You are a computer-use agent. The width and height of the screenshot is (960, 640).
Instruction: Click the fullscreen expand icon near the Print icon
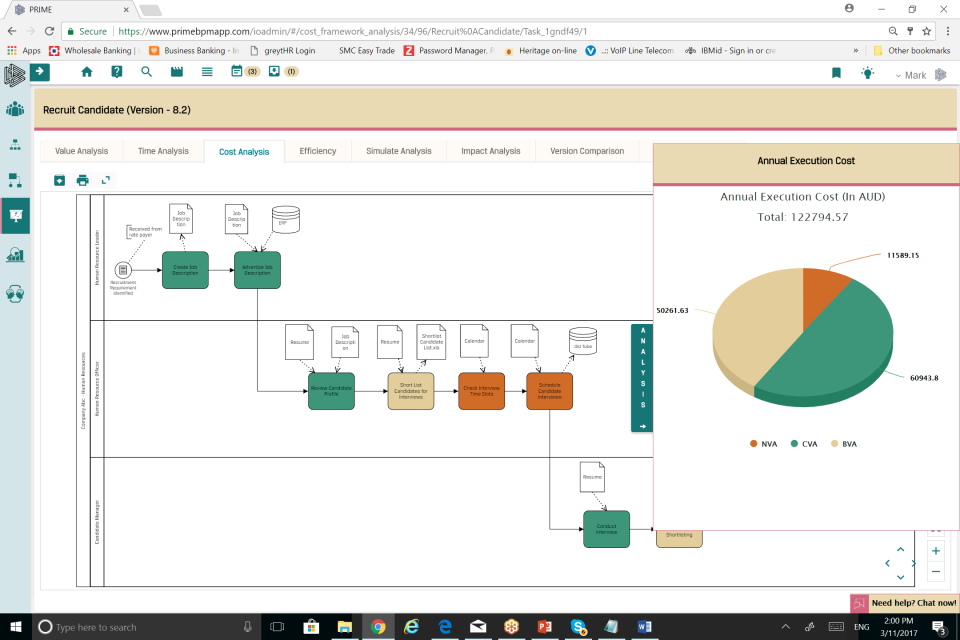105,180
